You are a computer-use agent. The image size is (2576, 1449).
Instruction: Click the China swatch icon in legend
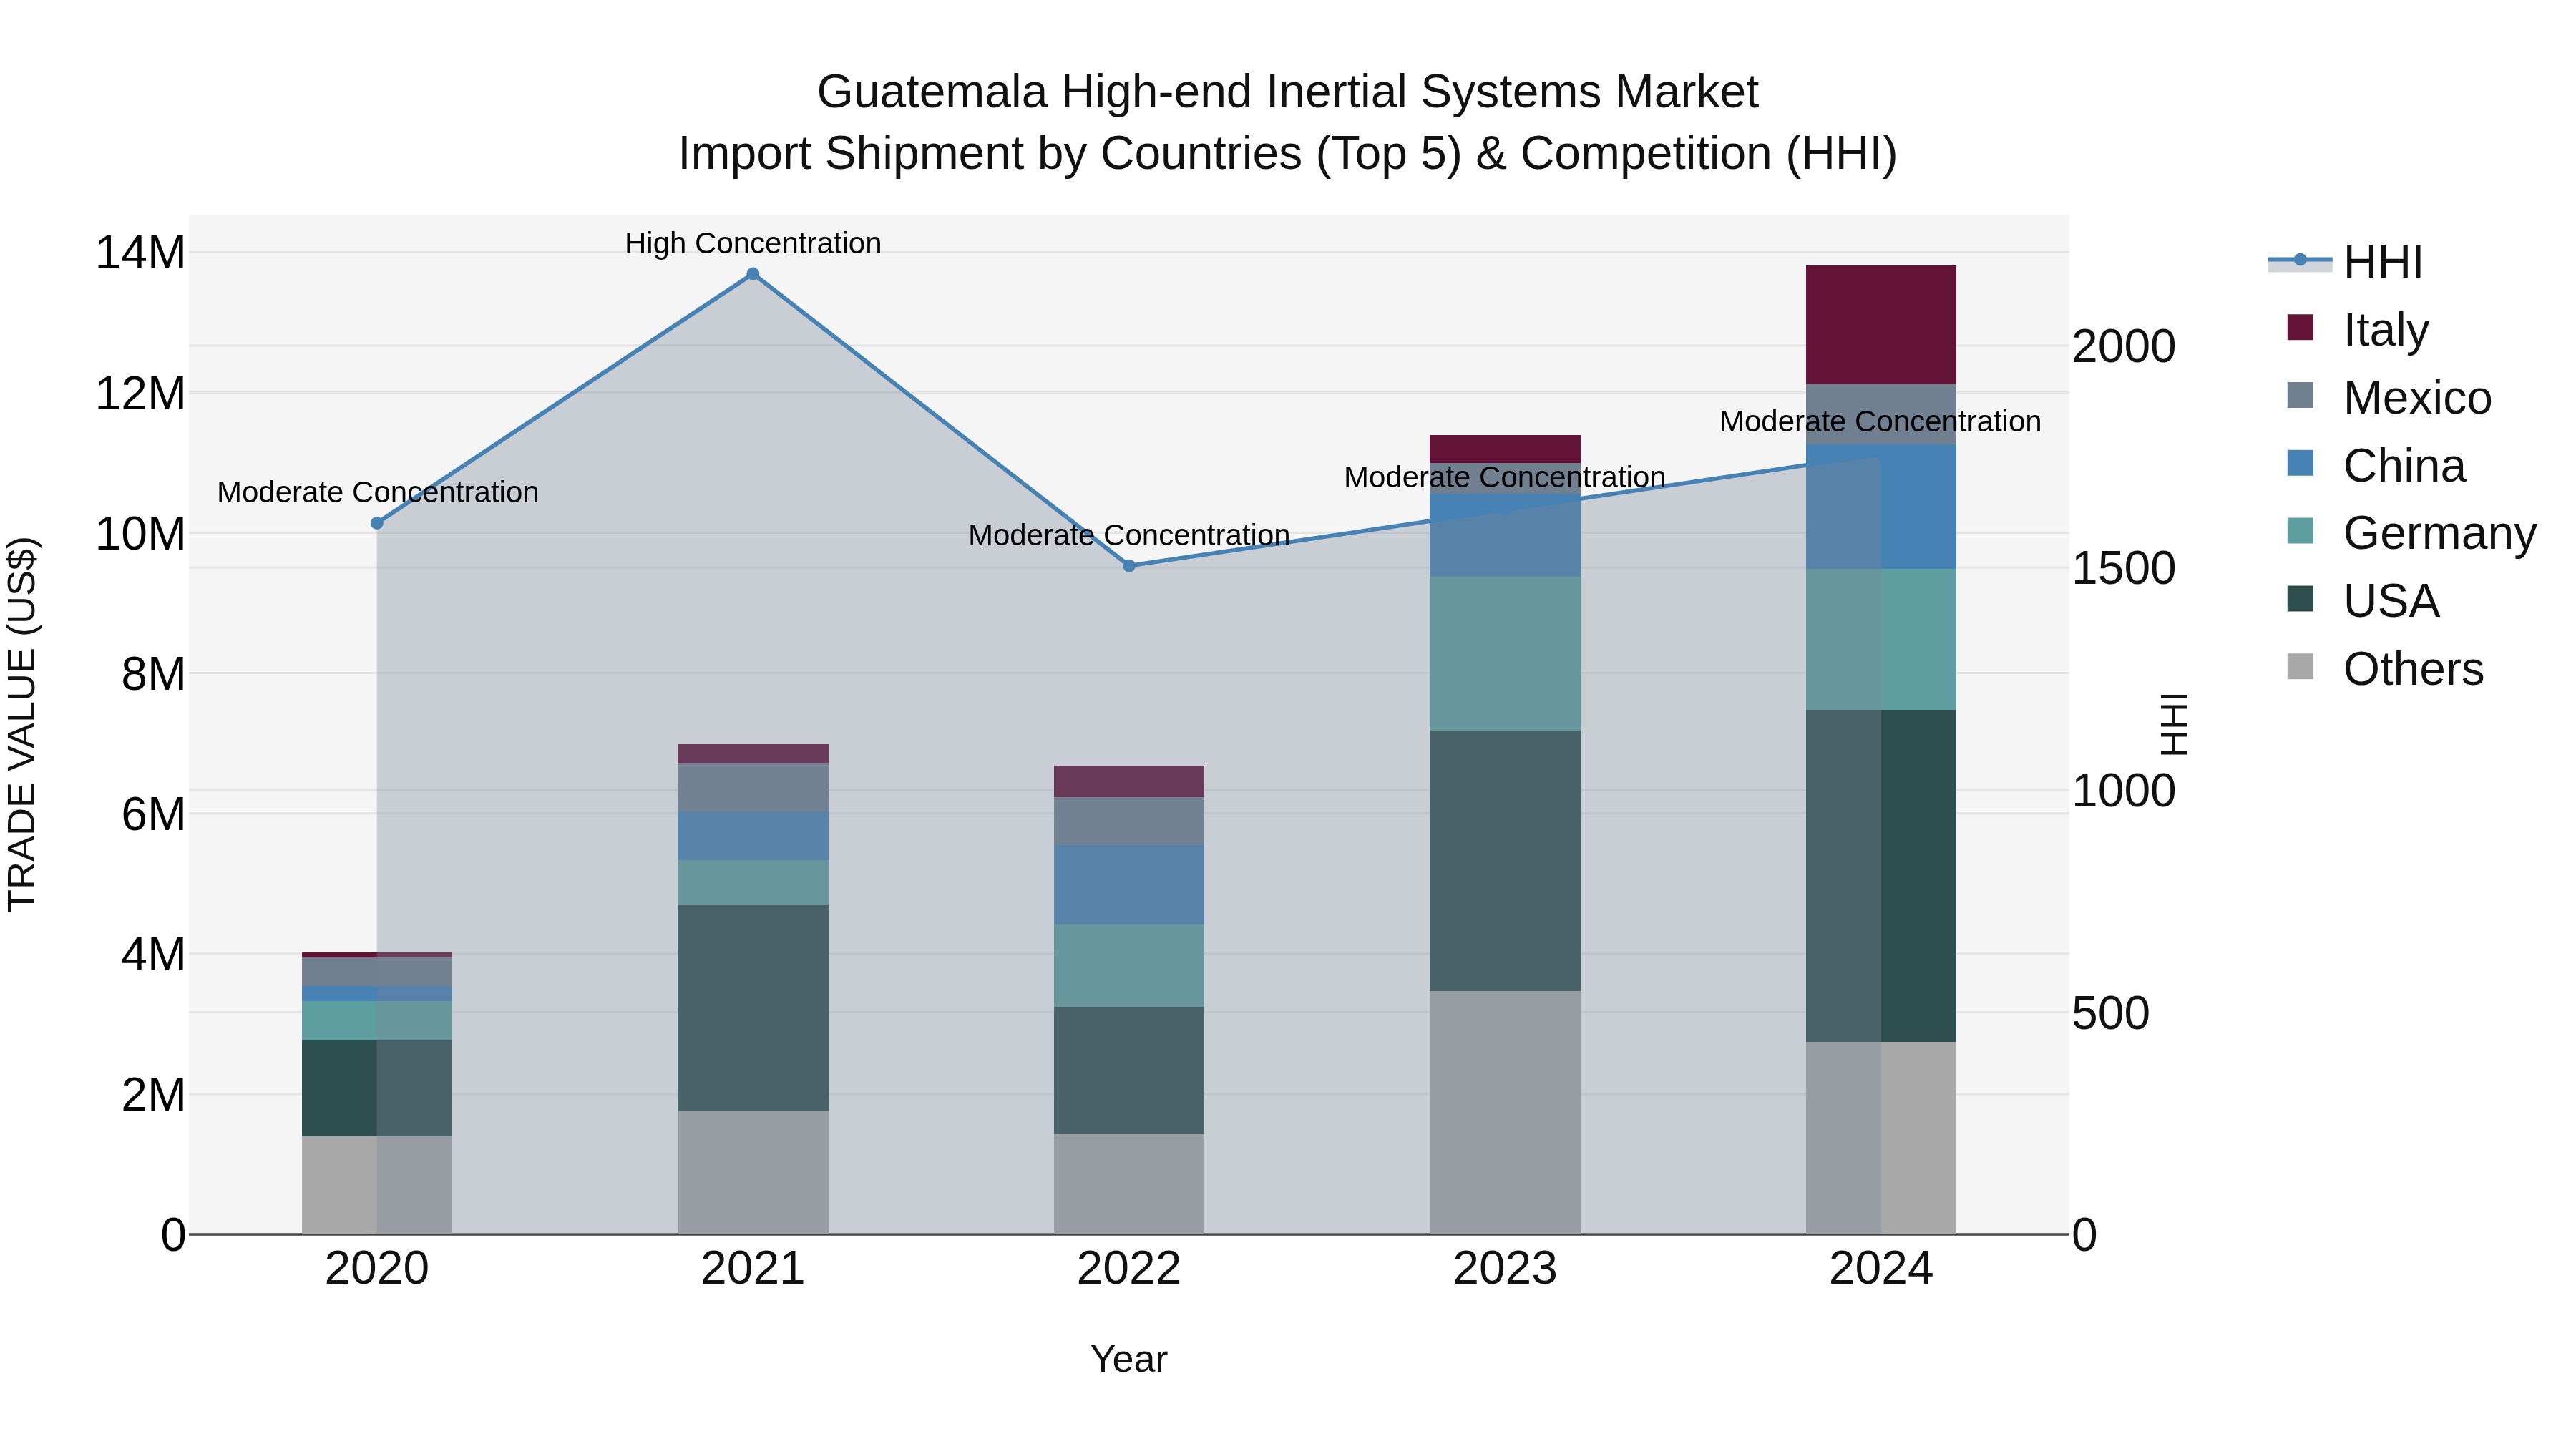click(x=2300, y=463)
